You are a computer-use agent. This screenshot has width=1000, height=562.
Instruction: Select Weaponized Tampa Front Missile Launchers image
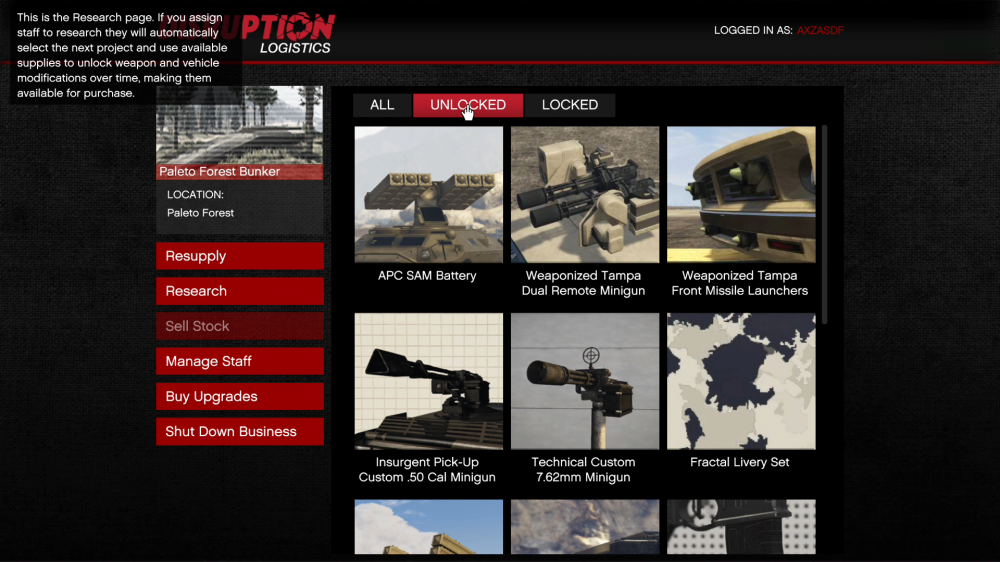[x=741, y=194]
